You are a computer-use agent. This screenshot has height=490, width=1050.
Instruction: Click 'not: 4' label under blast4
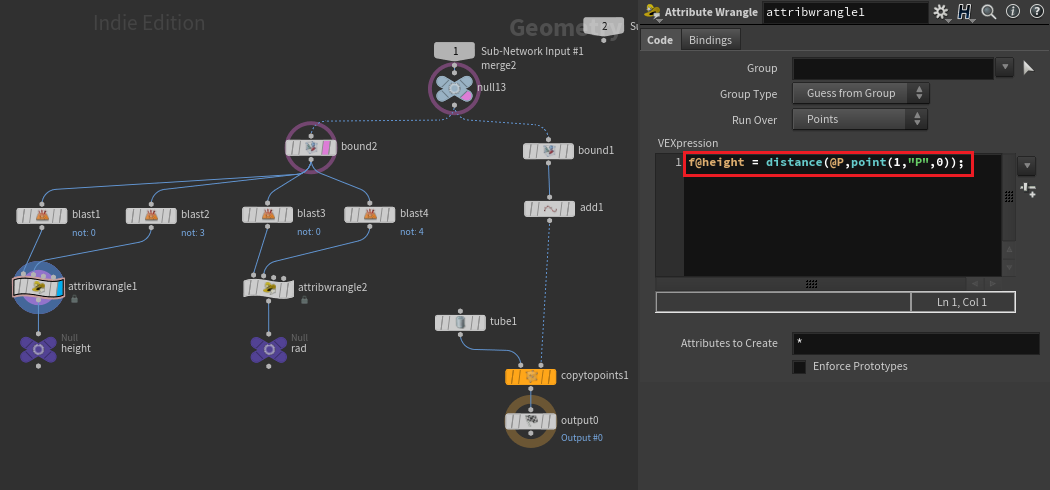click(x=412, y=232)
